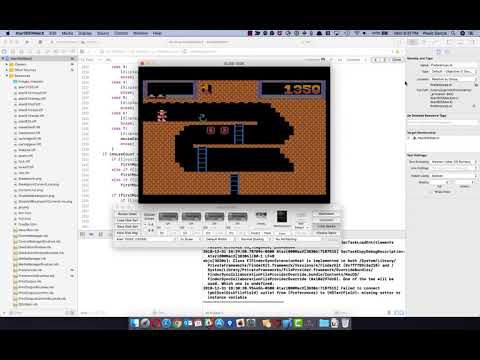Click the related items icon in the jump bar
This screenshot has height=360, width=480.
82,51
